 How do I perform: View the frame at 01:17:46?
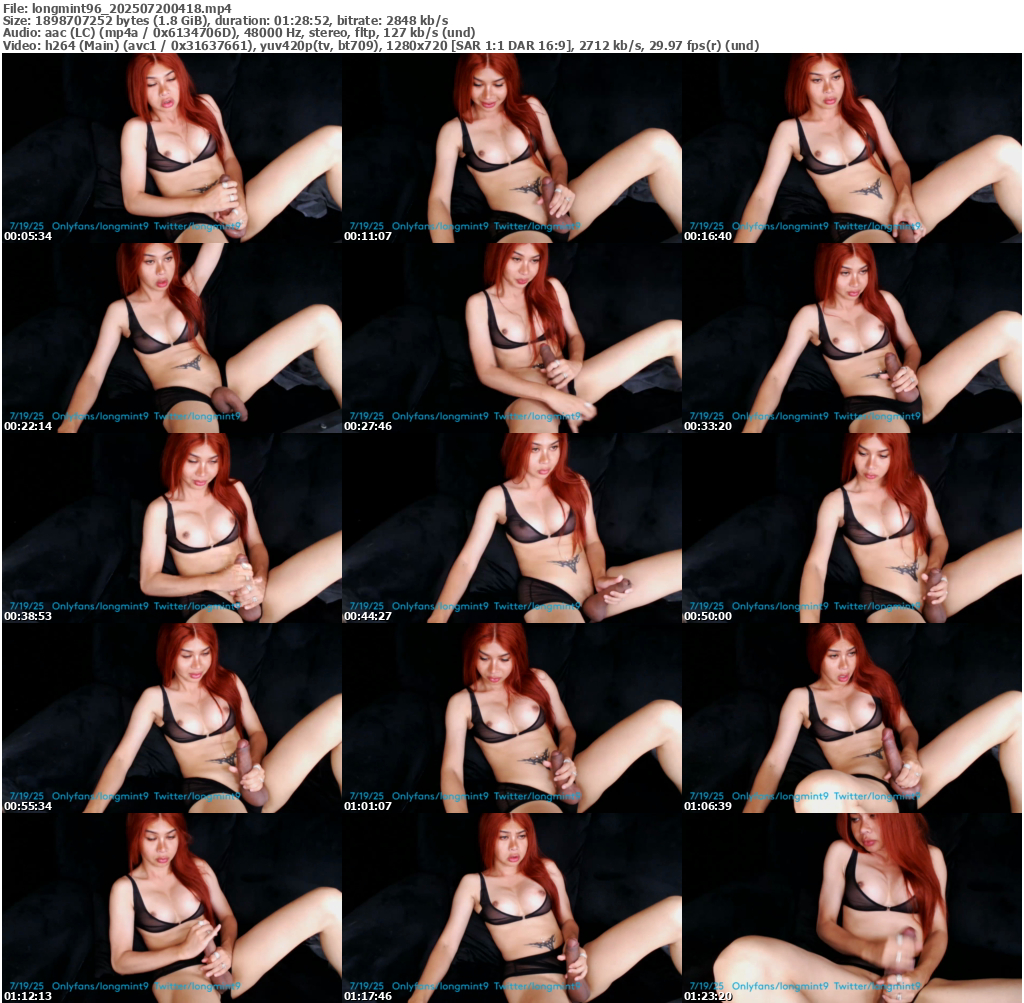pyautogui.click(x=512, y=908)
